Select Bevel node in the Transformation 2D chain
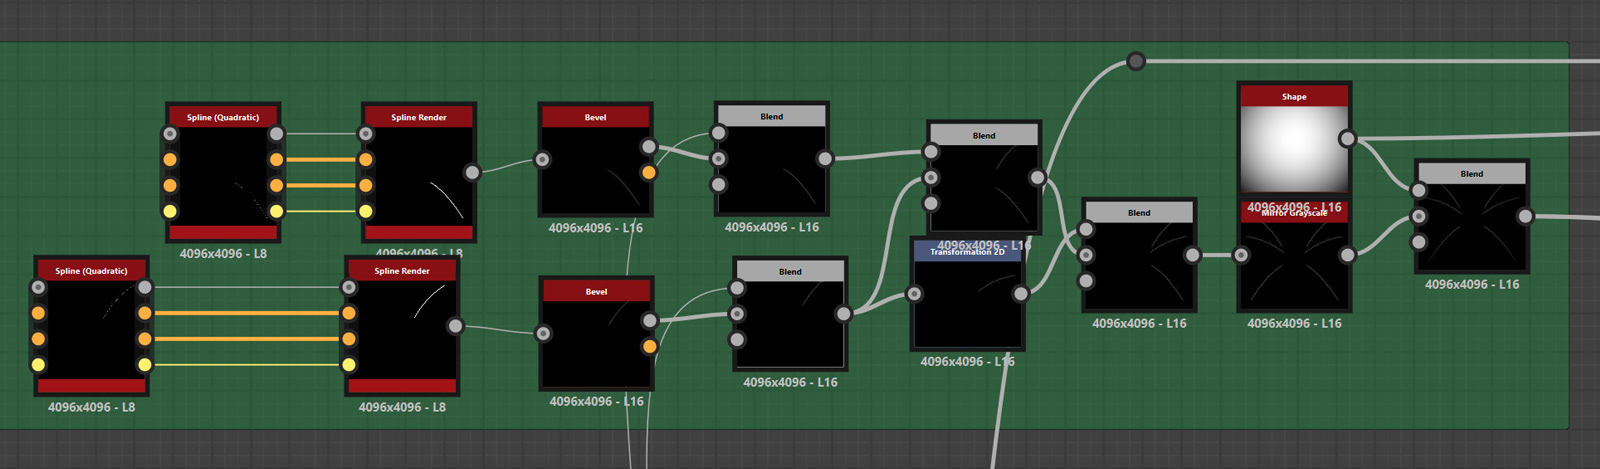Image resolution: width=1600 pixels, height=469 pixels. pyautogui.click(x=596, y=333)
